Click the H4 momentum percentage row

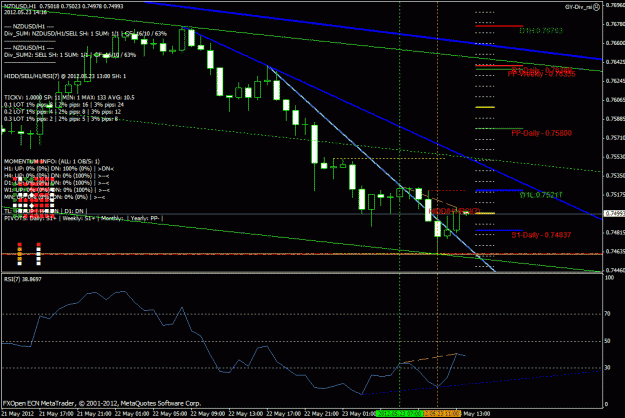coord(56,176)
